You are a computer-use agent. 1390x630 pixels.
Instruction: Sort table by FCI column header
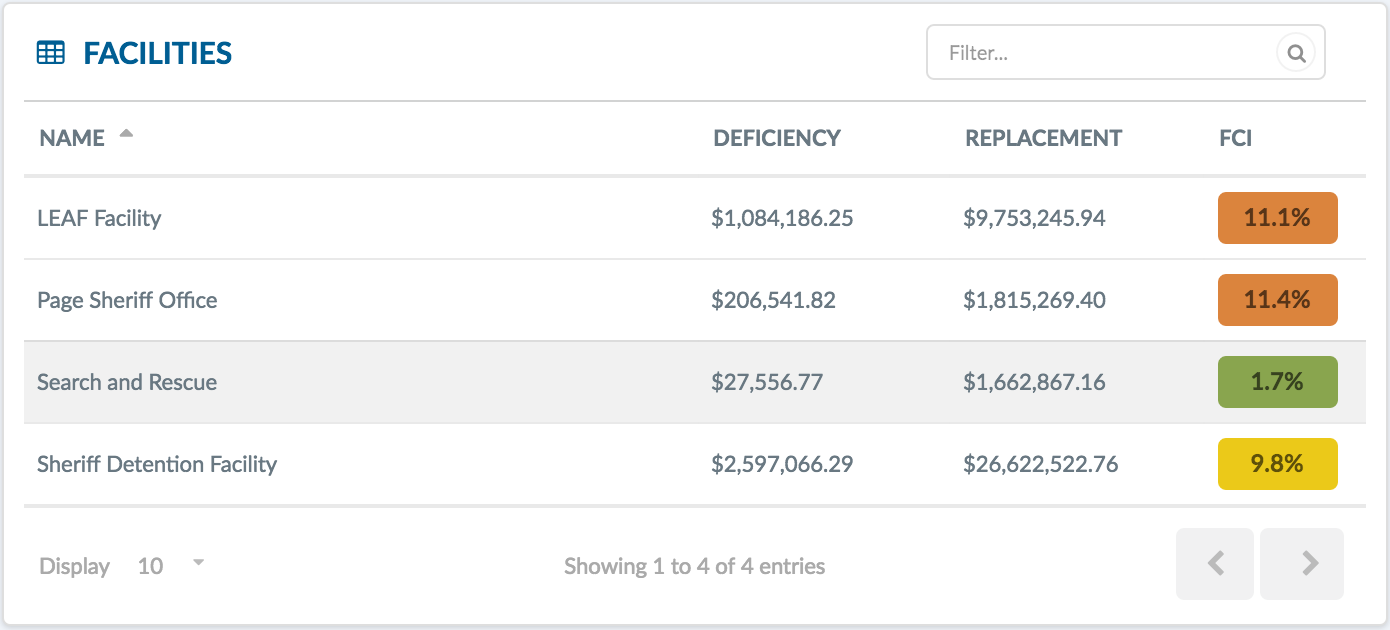[1235, 138]
